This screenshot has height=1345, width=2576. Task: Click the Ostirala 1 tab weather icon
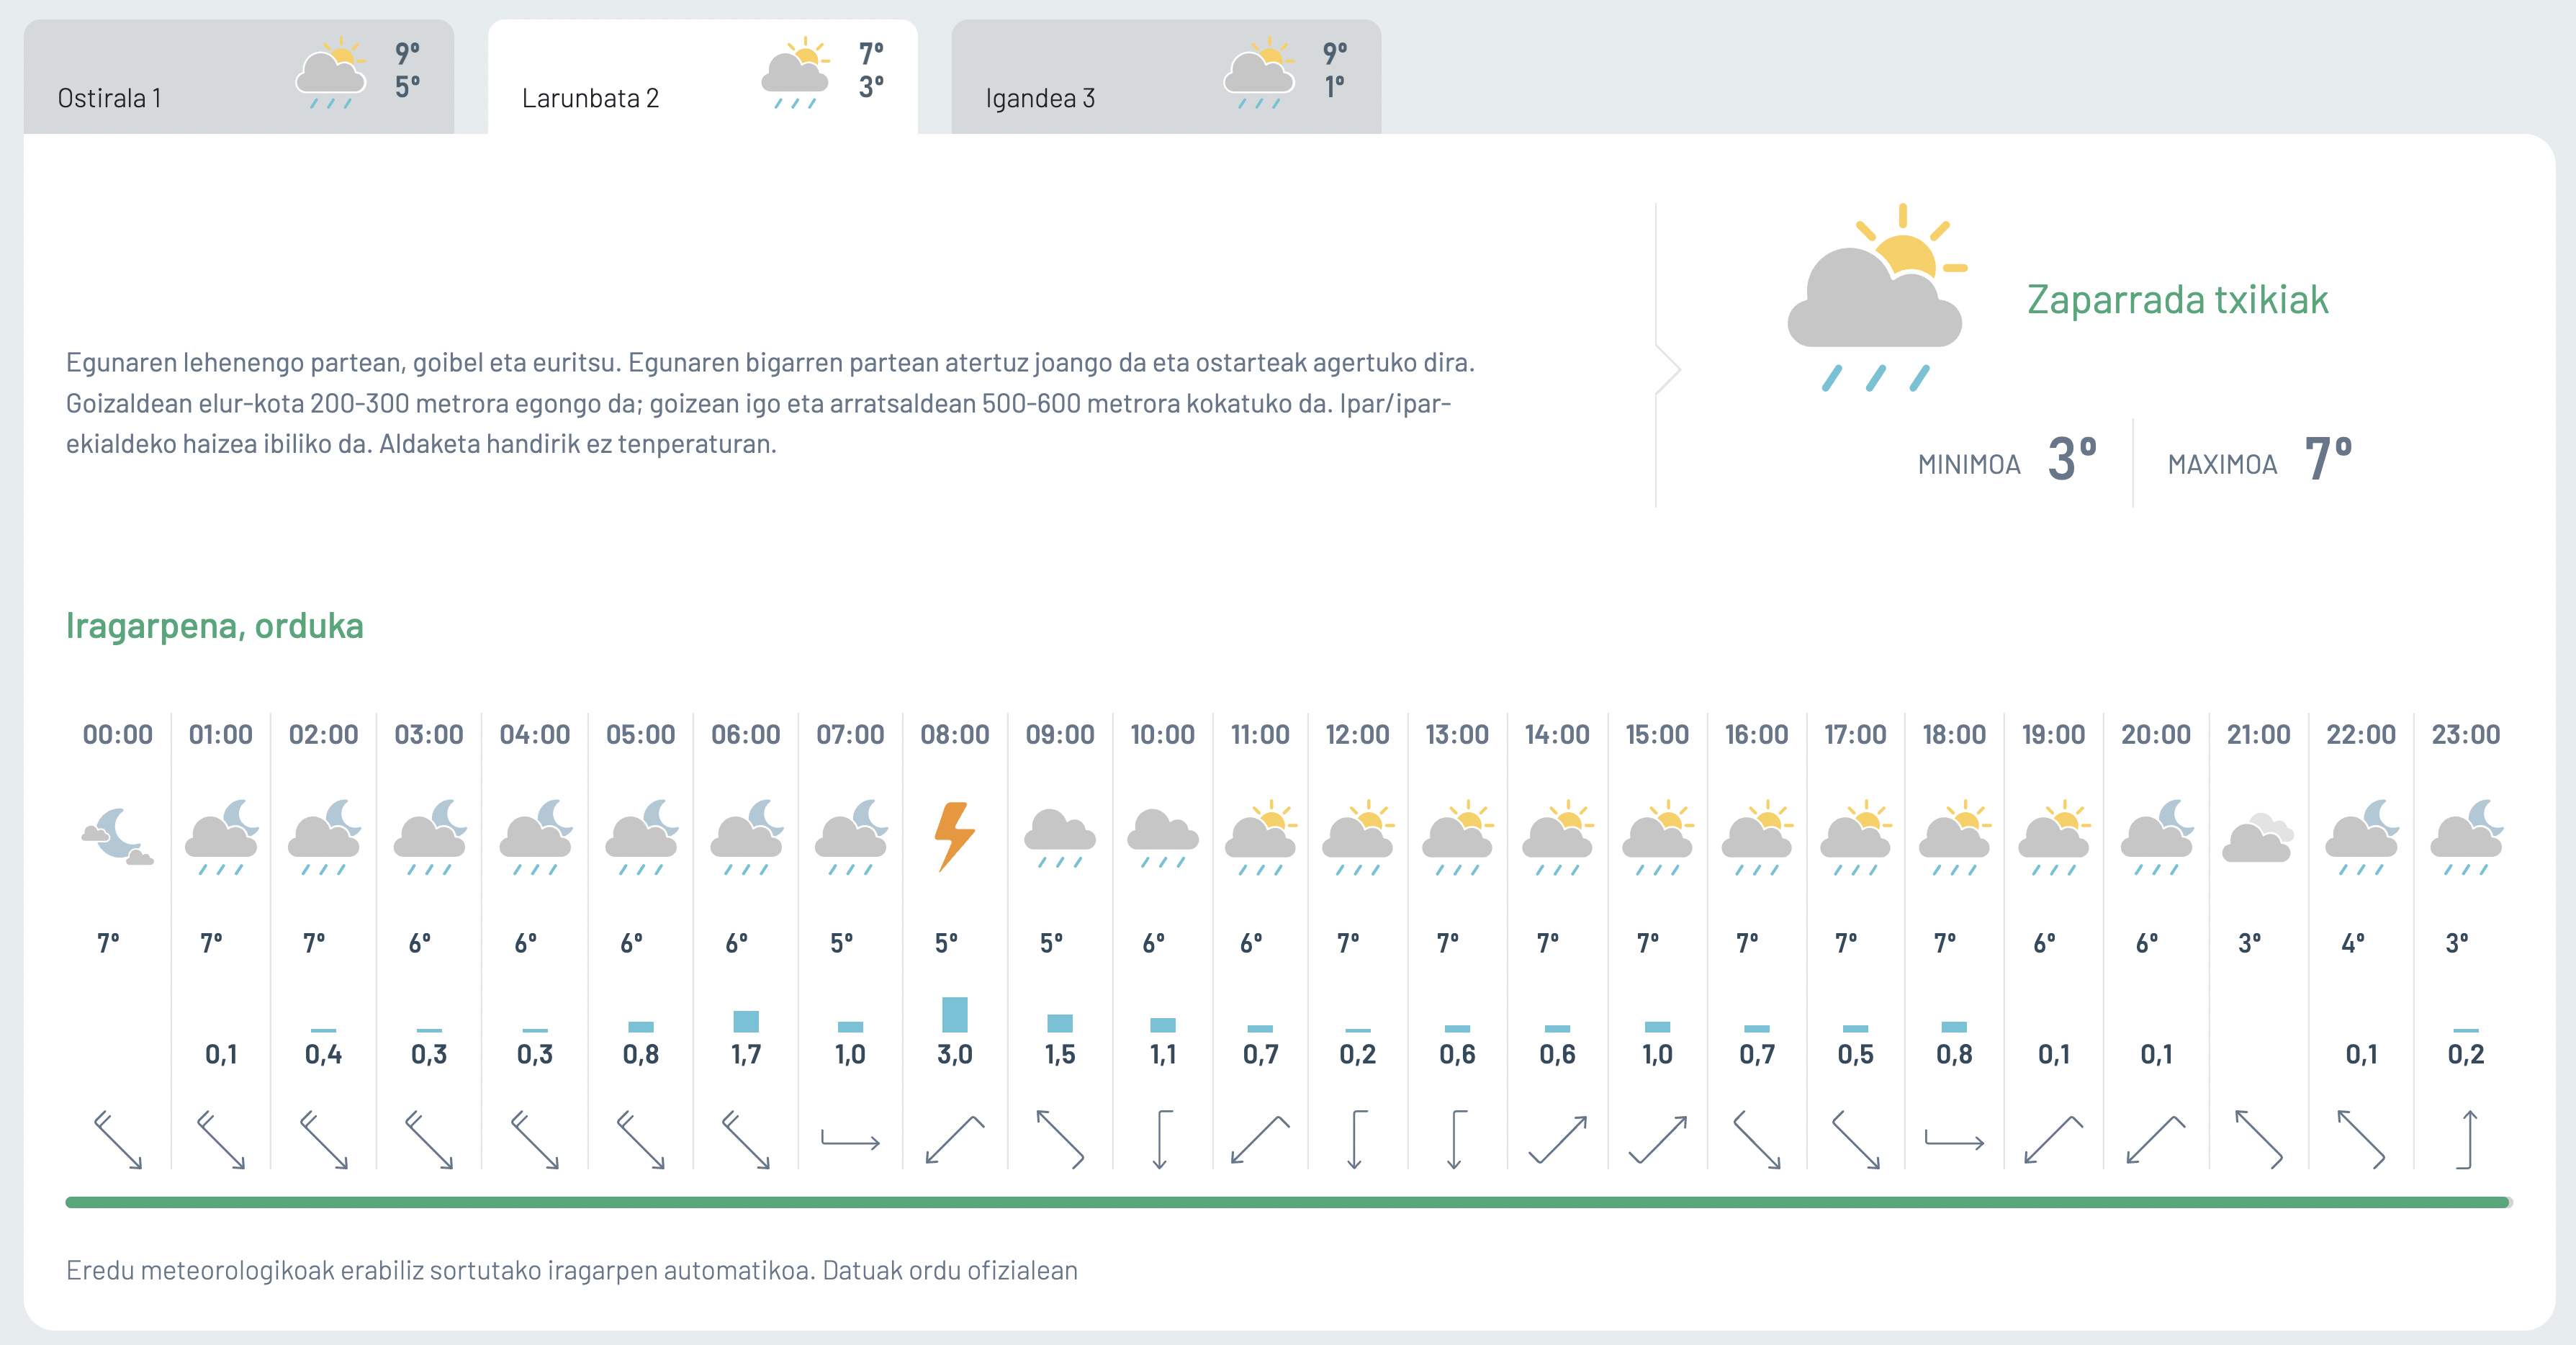[x=332, y=73]
